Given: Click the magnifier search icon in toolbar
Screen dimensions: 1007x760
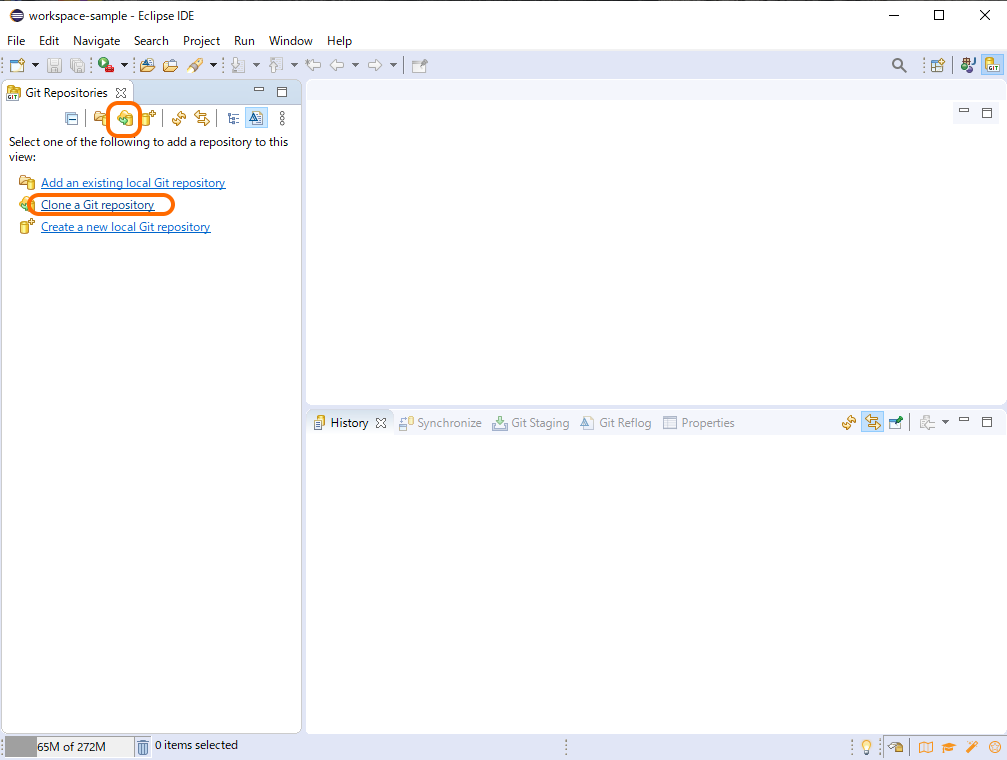Looking at the screenshot, I should point(899,65).
